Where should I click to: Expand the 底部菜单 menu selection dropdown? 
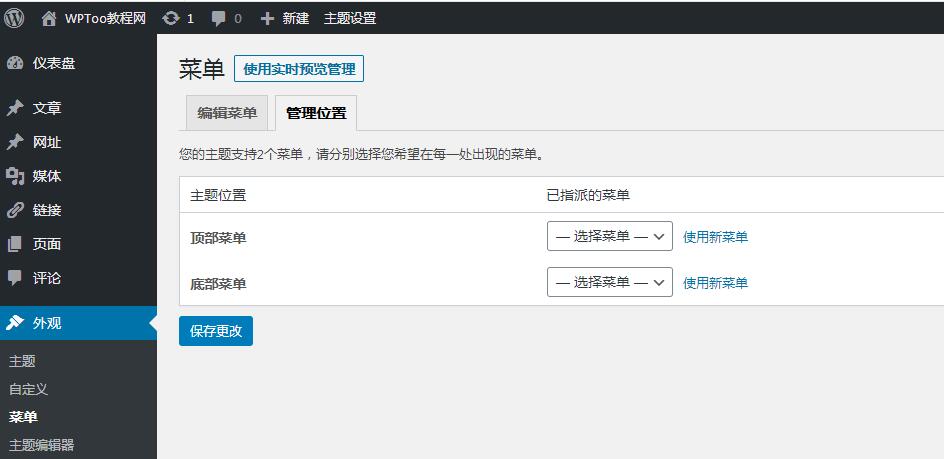point(609,282)
